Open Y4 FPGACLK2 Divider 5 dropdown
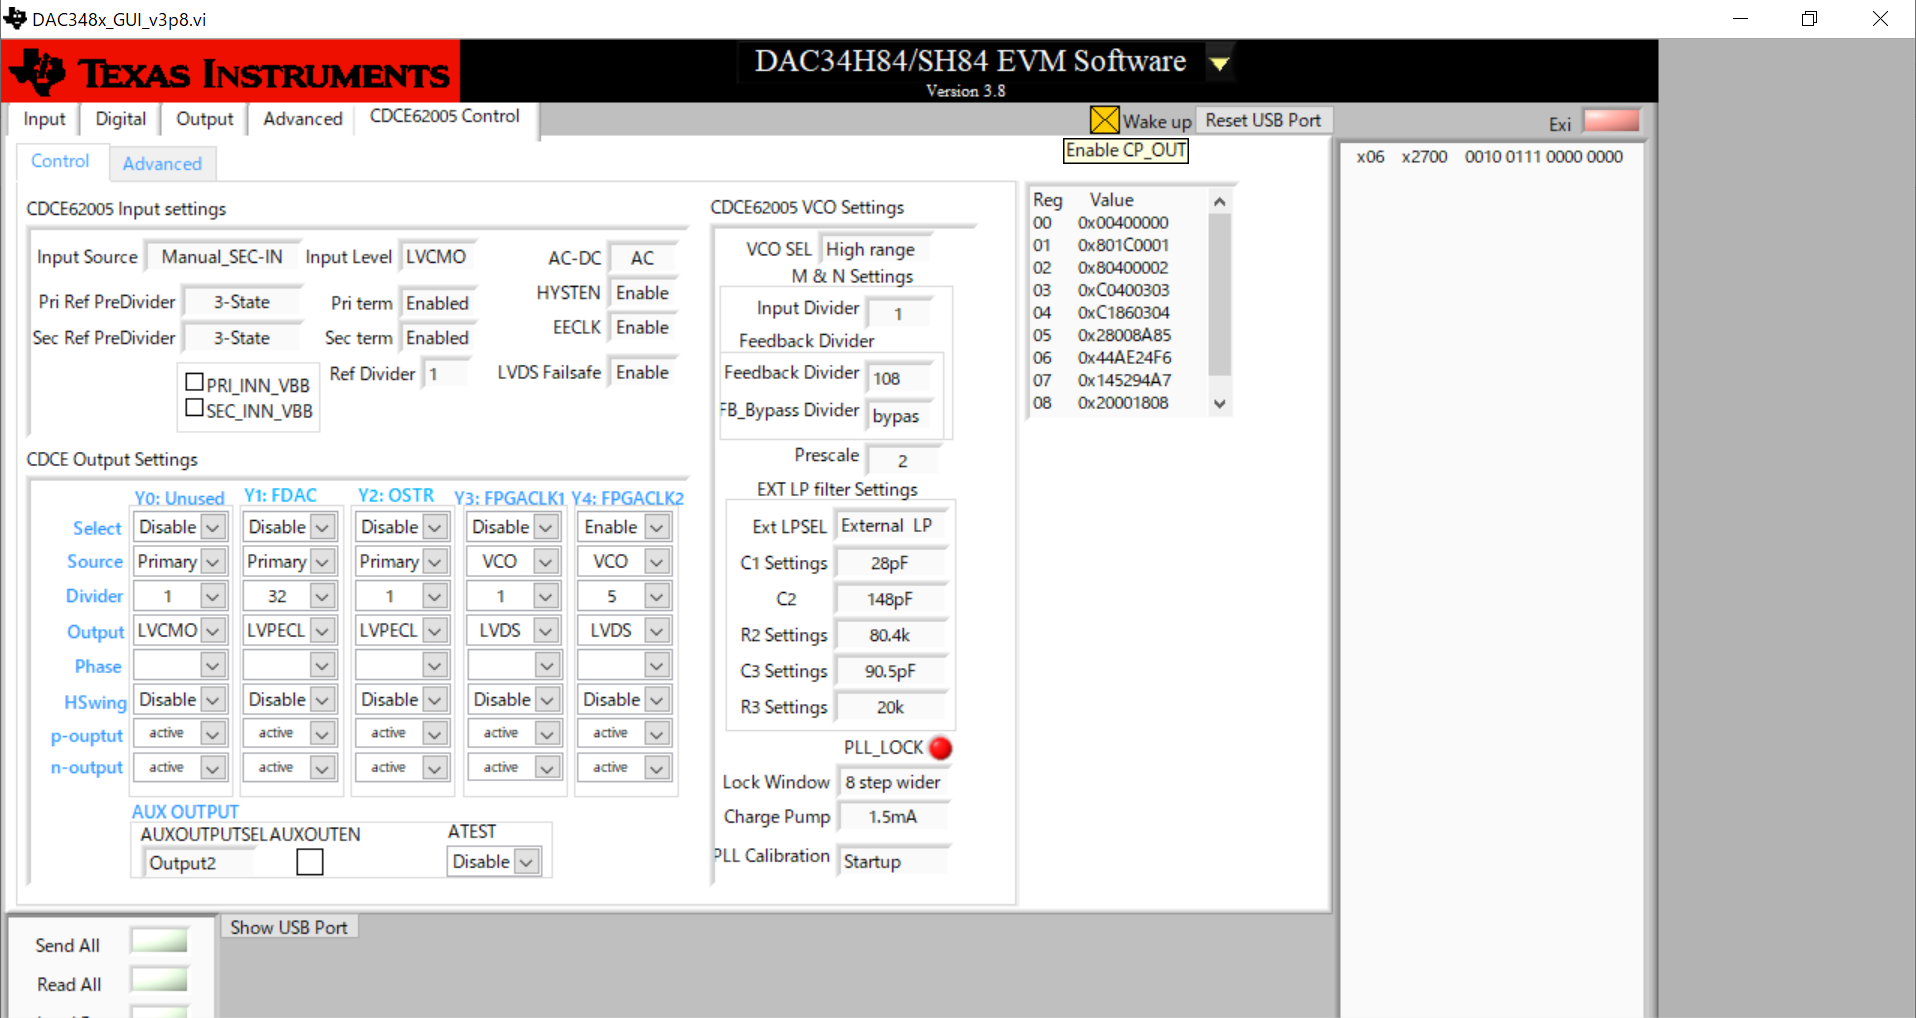The image size is (1916, 1018). (624, 597)
